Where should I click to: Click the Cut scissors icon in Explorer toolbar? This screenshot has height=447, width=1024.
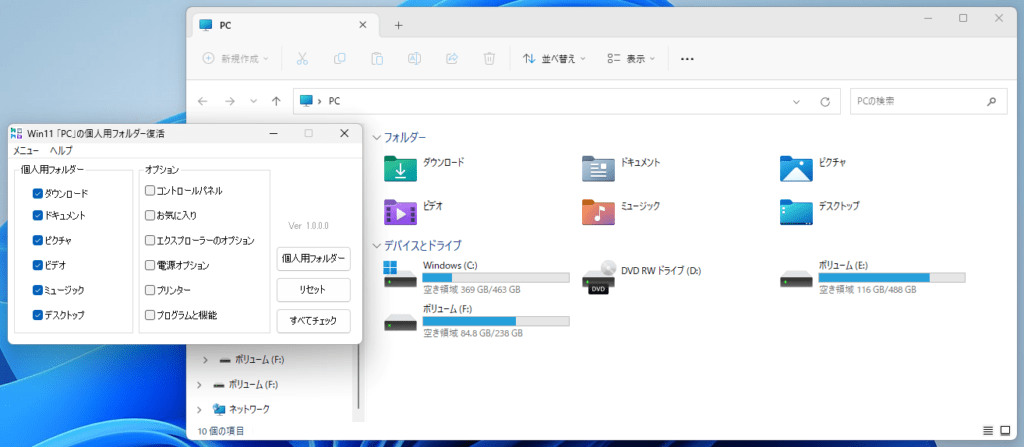(302, 59)
